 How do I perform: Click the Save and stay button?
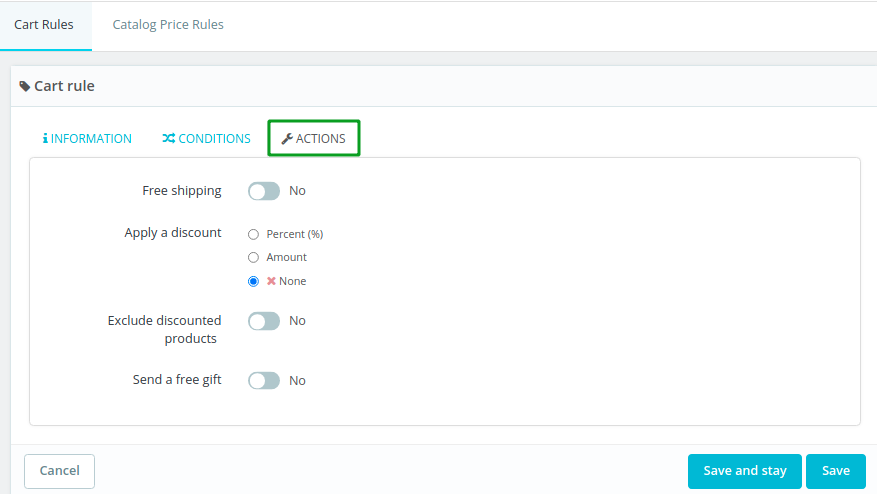click(744, 471)
